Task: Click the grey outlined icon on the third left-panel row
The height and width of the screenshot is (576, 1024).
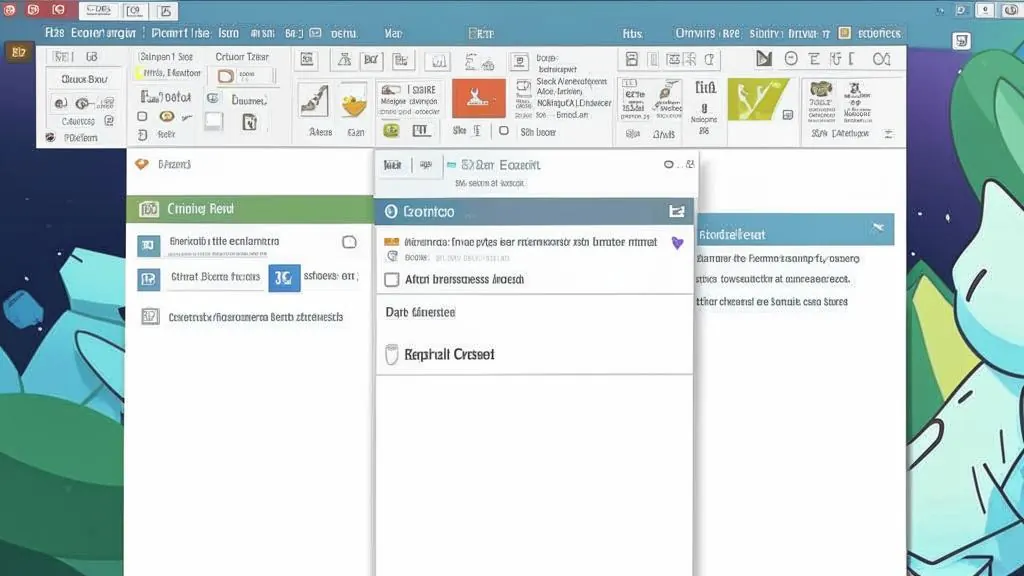Action: pyautogui.click(x=150, y=317)
